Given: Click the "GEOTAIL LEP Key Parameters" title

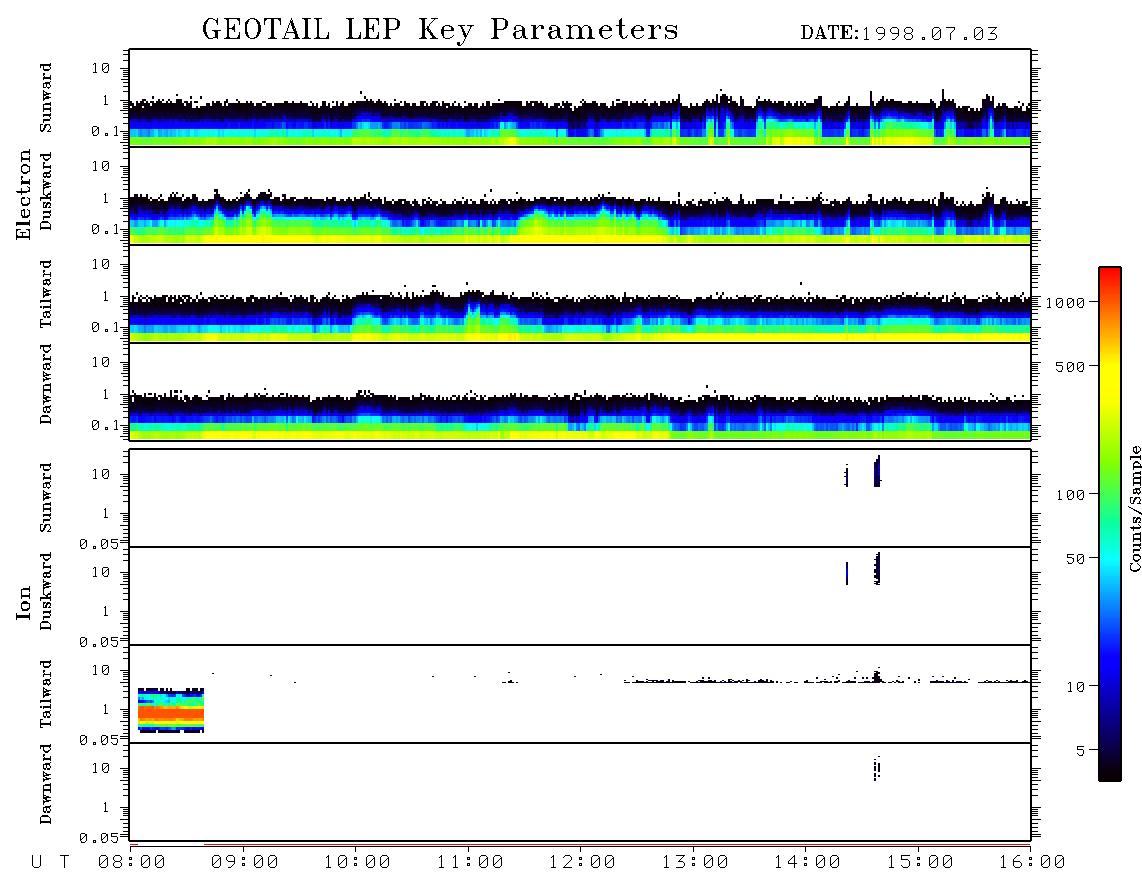Looking at the screenshot, I should [x=440, y=30].
